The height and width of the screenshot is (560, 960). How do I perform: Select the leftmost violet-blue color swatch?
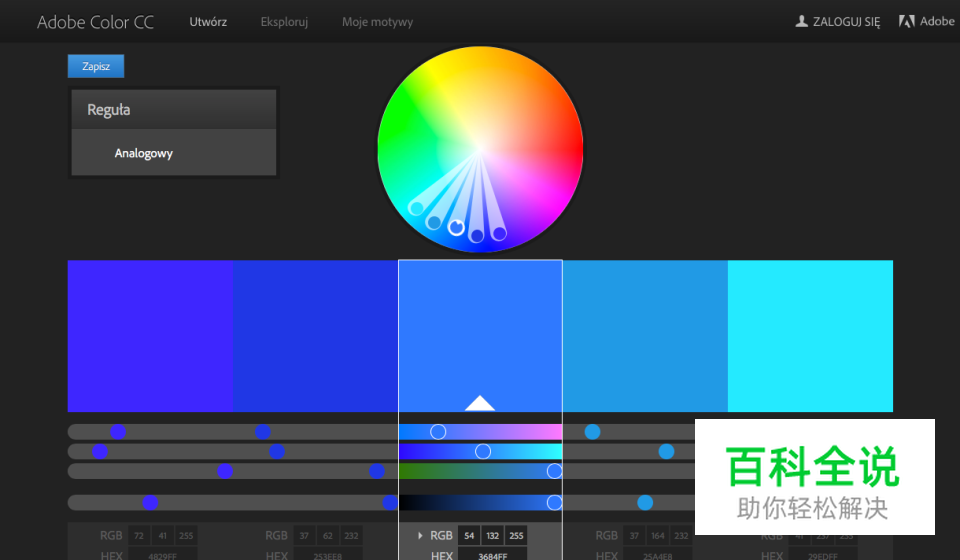point(150,335)
